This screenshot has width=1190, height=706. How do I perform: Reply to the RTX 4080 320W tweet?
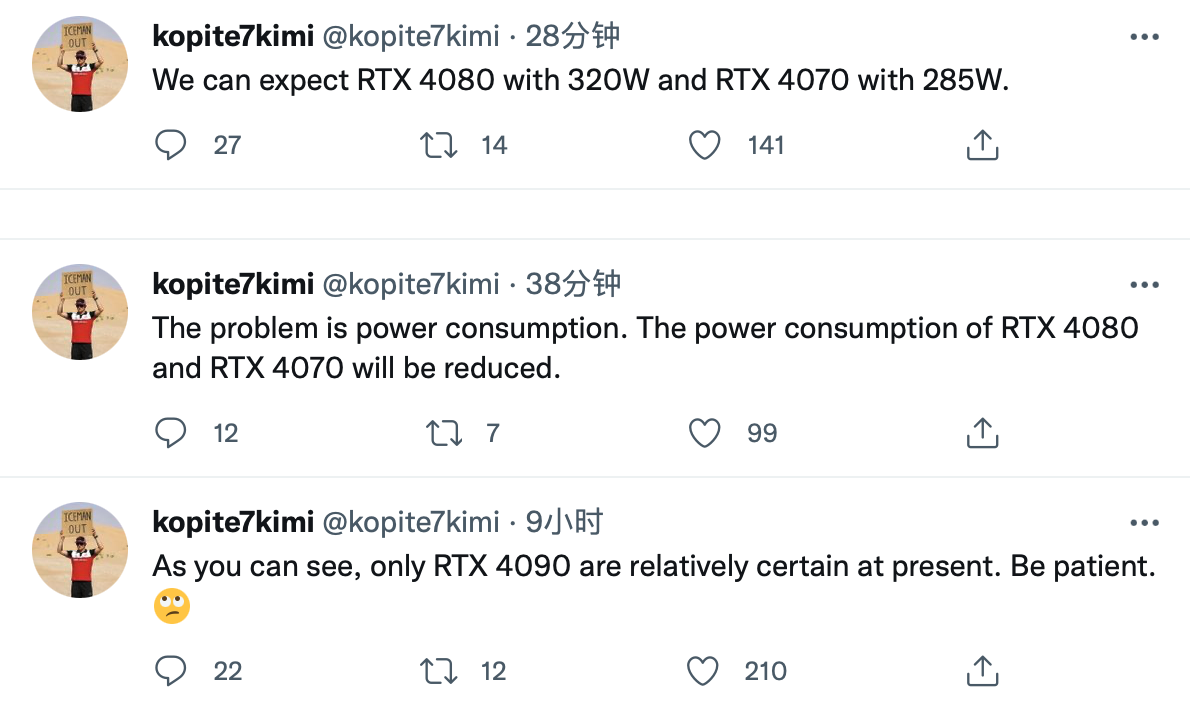click(171, 144)
